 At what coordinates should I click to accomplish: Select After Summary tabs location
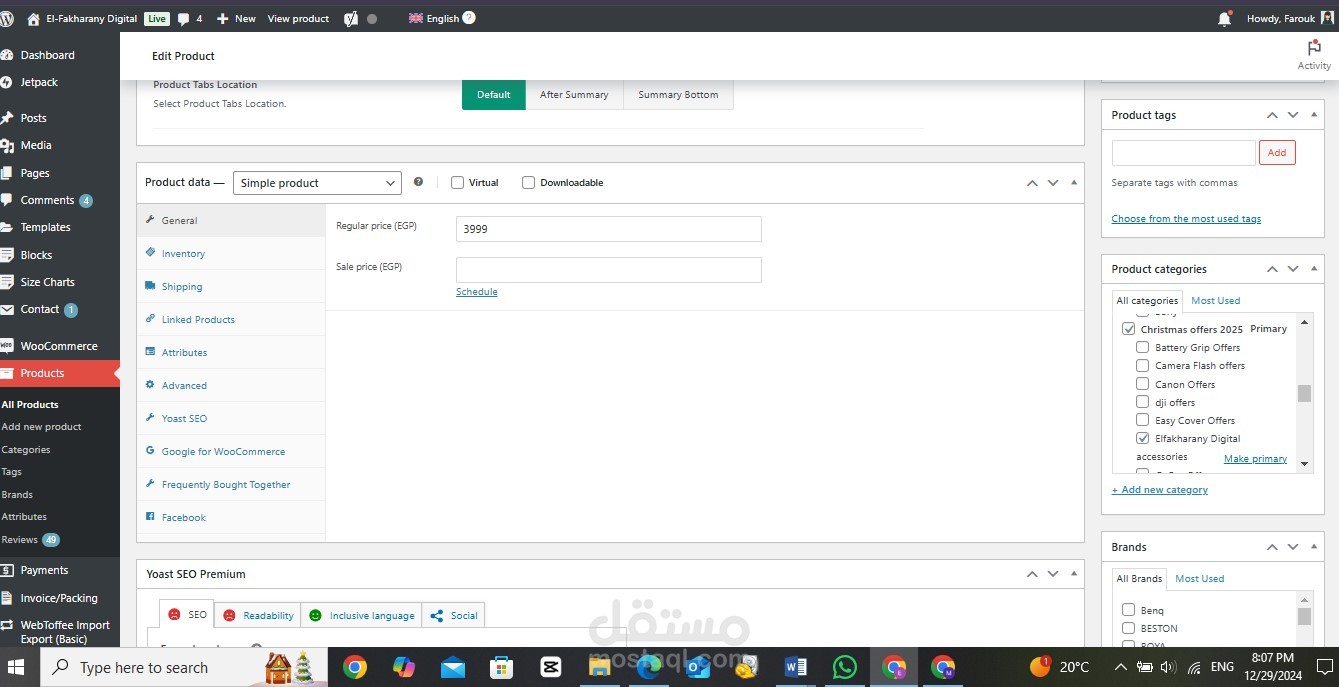(x=574, y=95)
